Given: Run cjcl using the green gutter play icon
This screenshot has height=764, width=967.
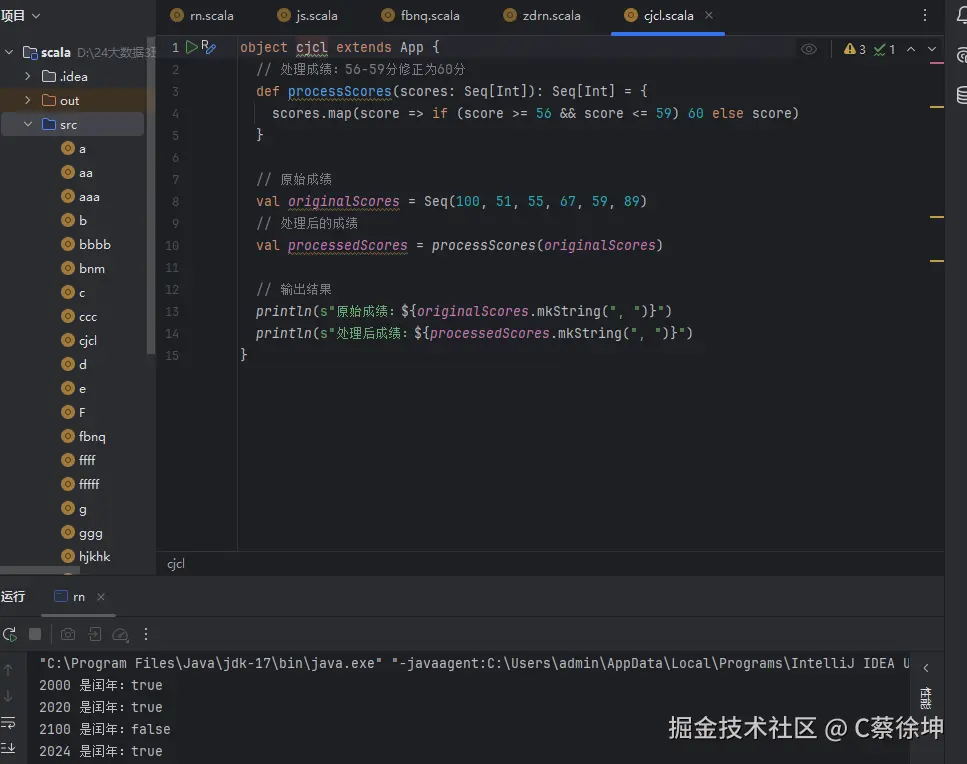Looking at the screenshot, I should click(x=190, y=46).
